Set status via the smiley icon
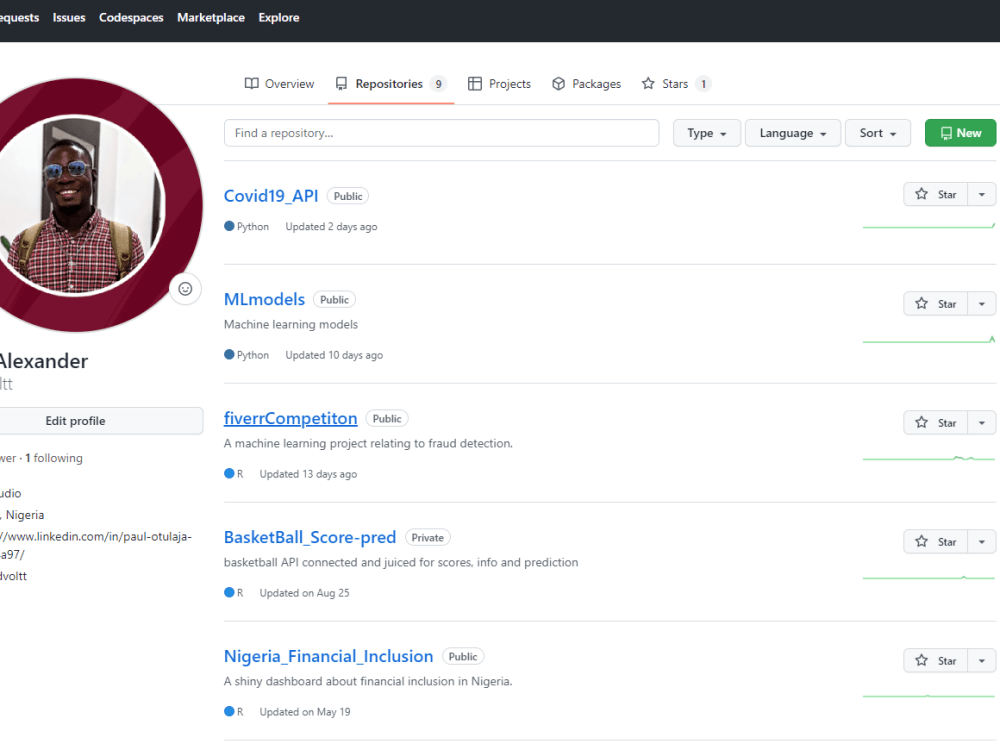Viewport: 1000px width, 750px height. click(185, 289)
